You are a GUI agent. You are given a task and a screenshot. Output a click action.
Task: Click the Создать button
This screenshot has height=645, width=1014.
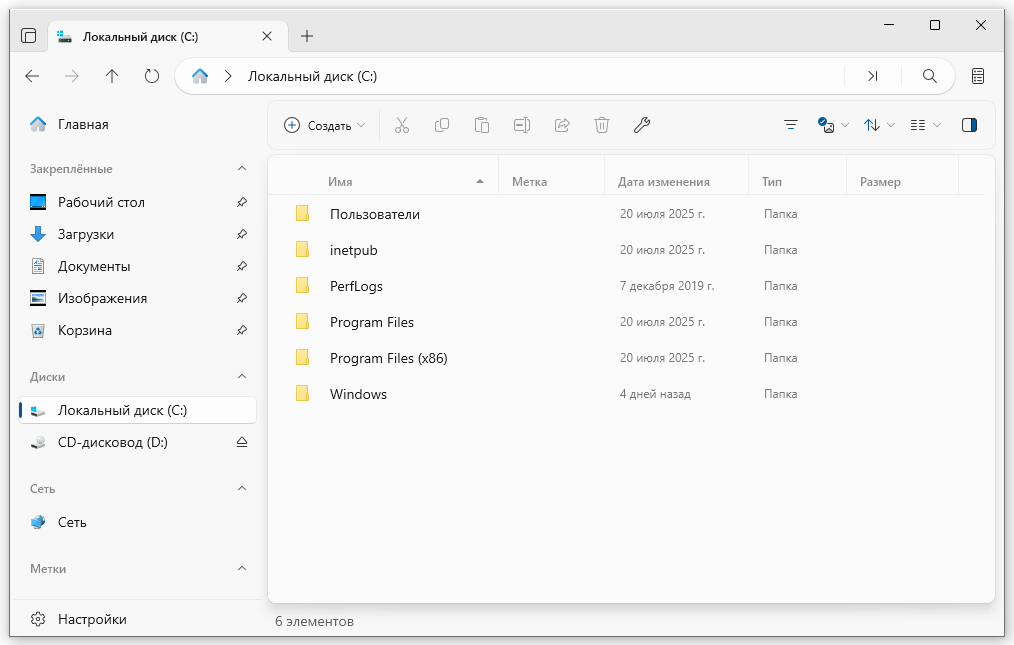(x=325, y=126)
